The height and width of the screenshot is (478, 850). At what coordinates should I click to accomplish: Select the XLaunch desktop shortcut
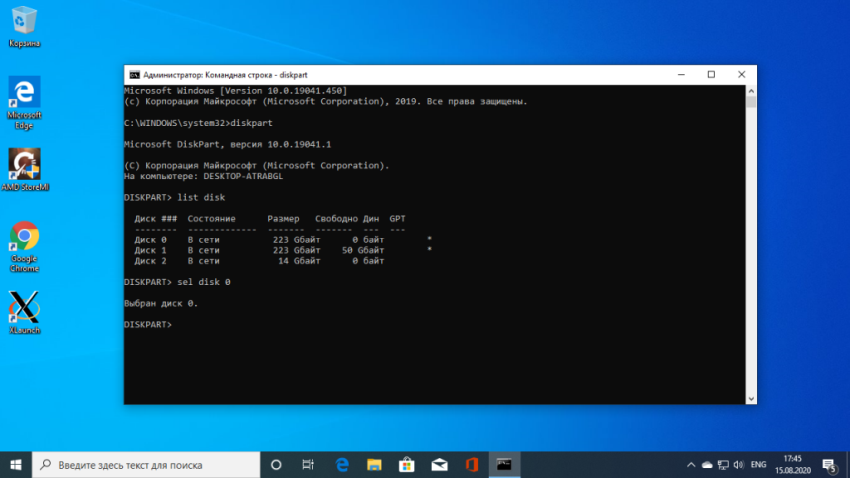[24, 309]
